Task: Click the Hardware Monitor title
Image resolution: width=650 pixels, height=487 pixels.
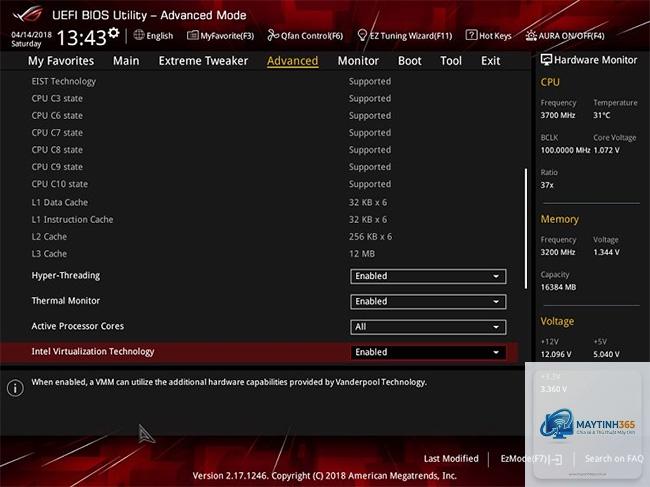Action: tap(595, 60)
